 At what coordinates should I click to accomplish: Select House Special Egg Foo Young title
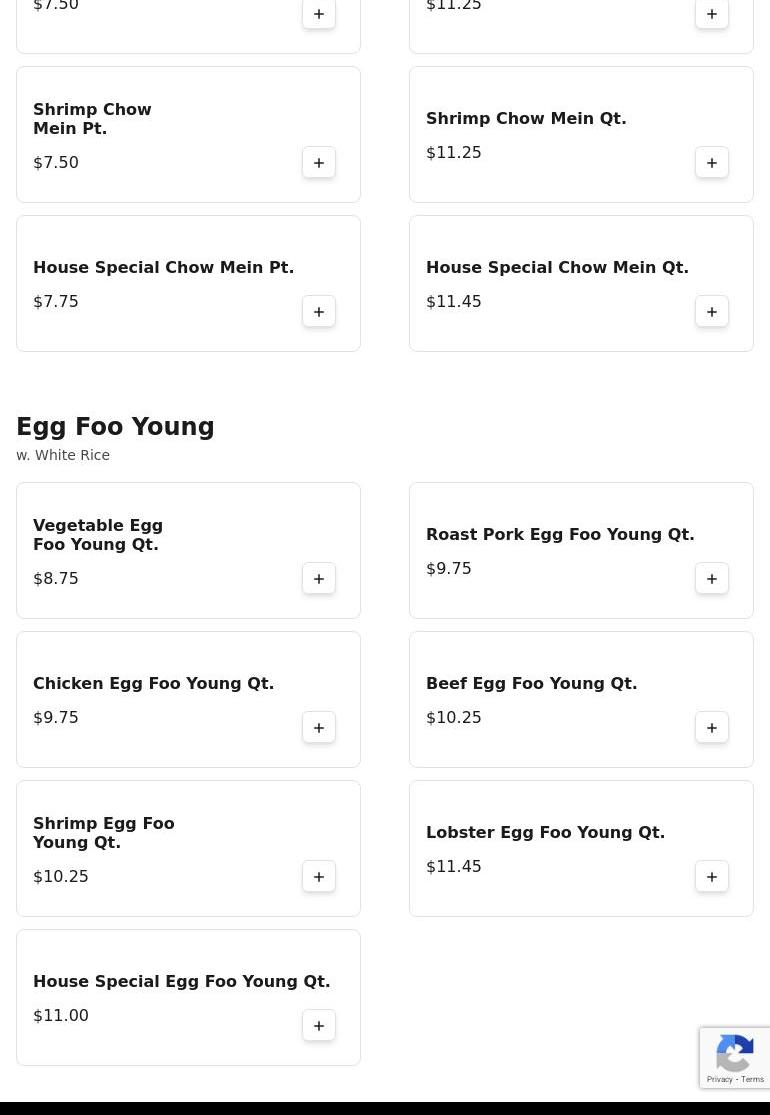pos(181,982)
